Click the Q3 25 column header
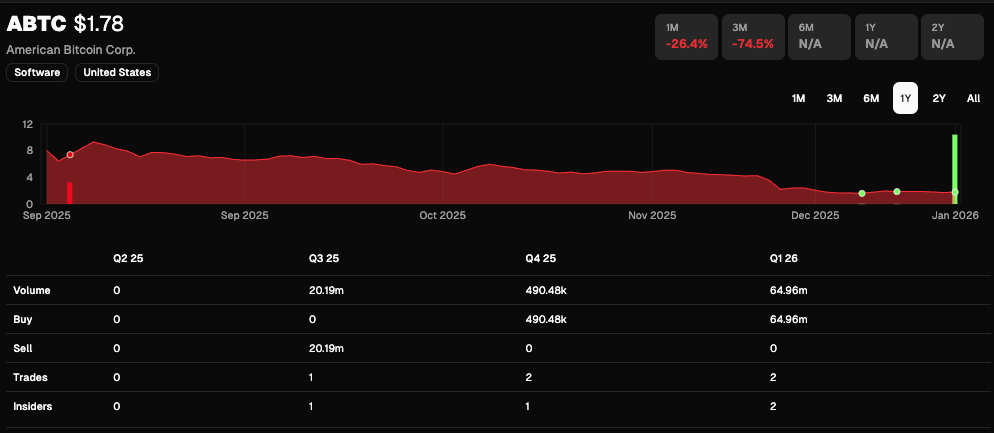The image size is (994, 433). point(322,258)
